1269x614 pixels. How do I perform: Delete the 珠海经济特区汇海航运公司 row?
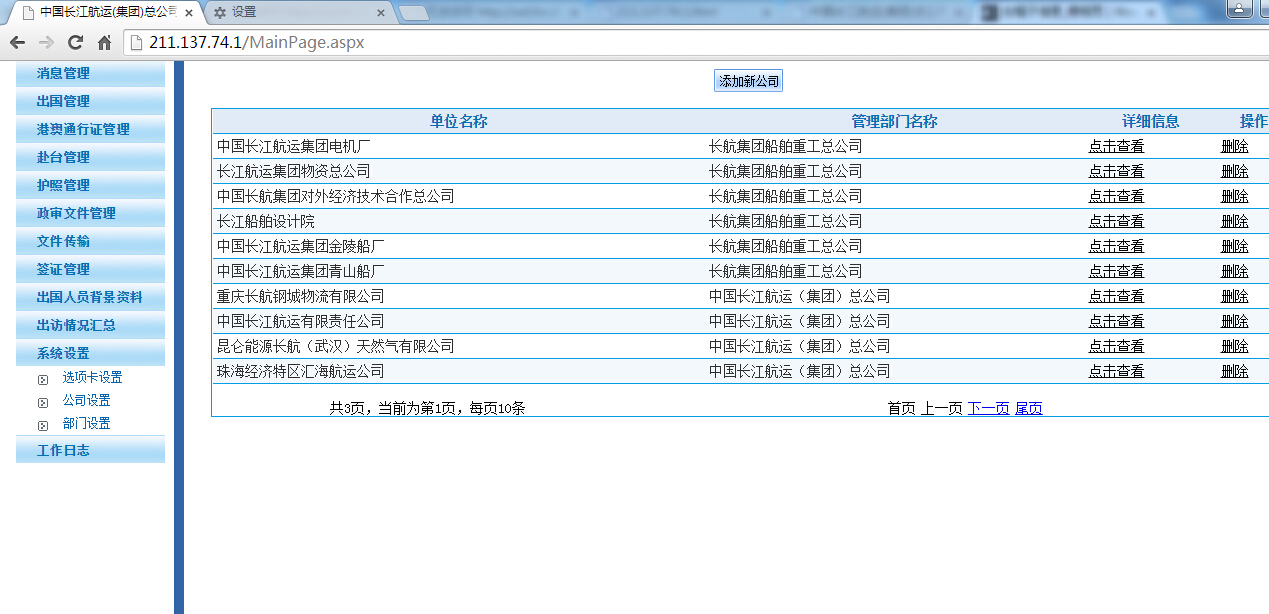pyautogui.click(x=1235, y=371)
